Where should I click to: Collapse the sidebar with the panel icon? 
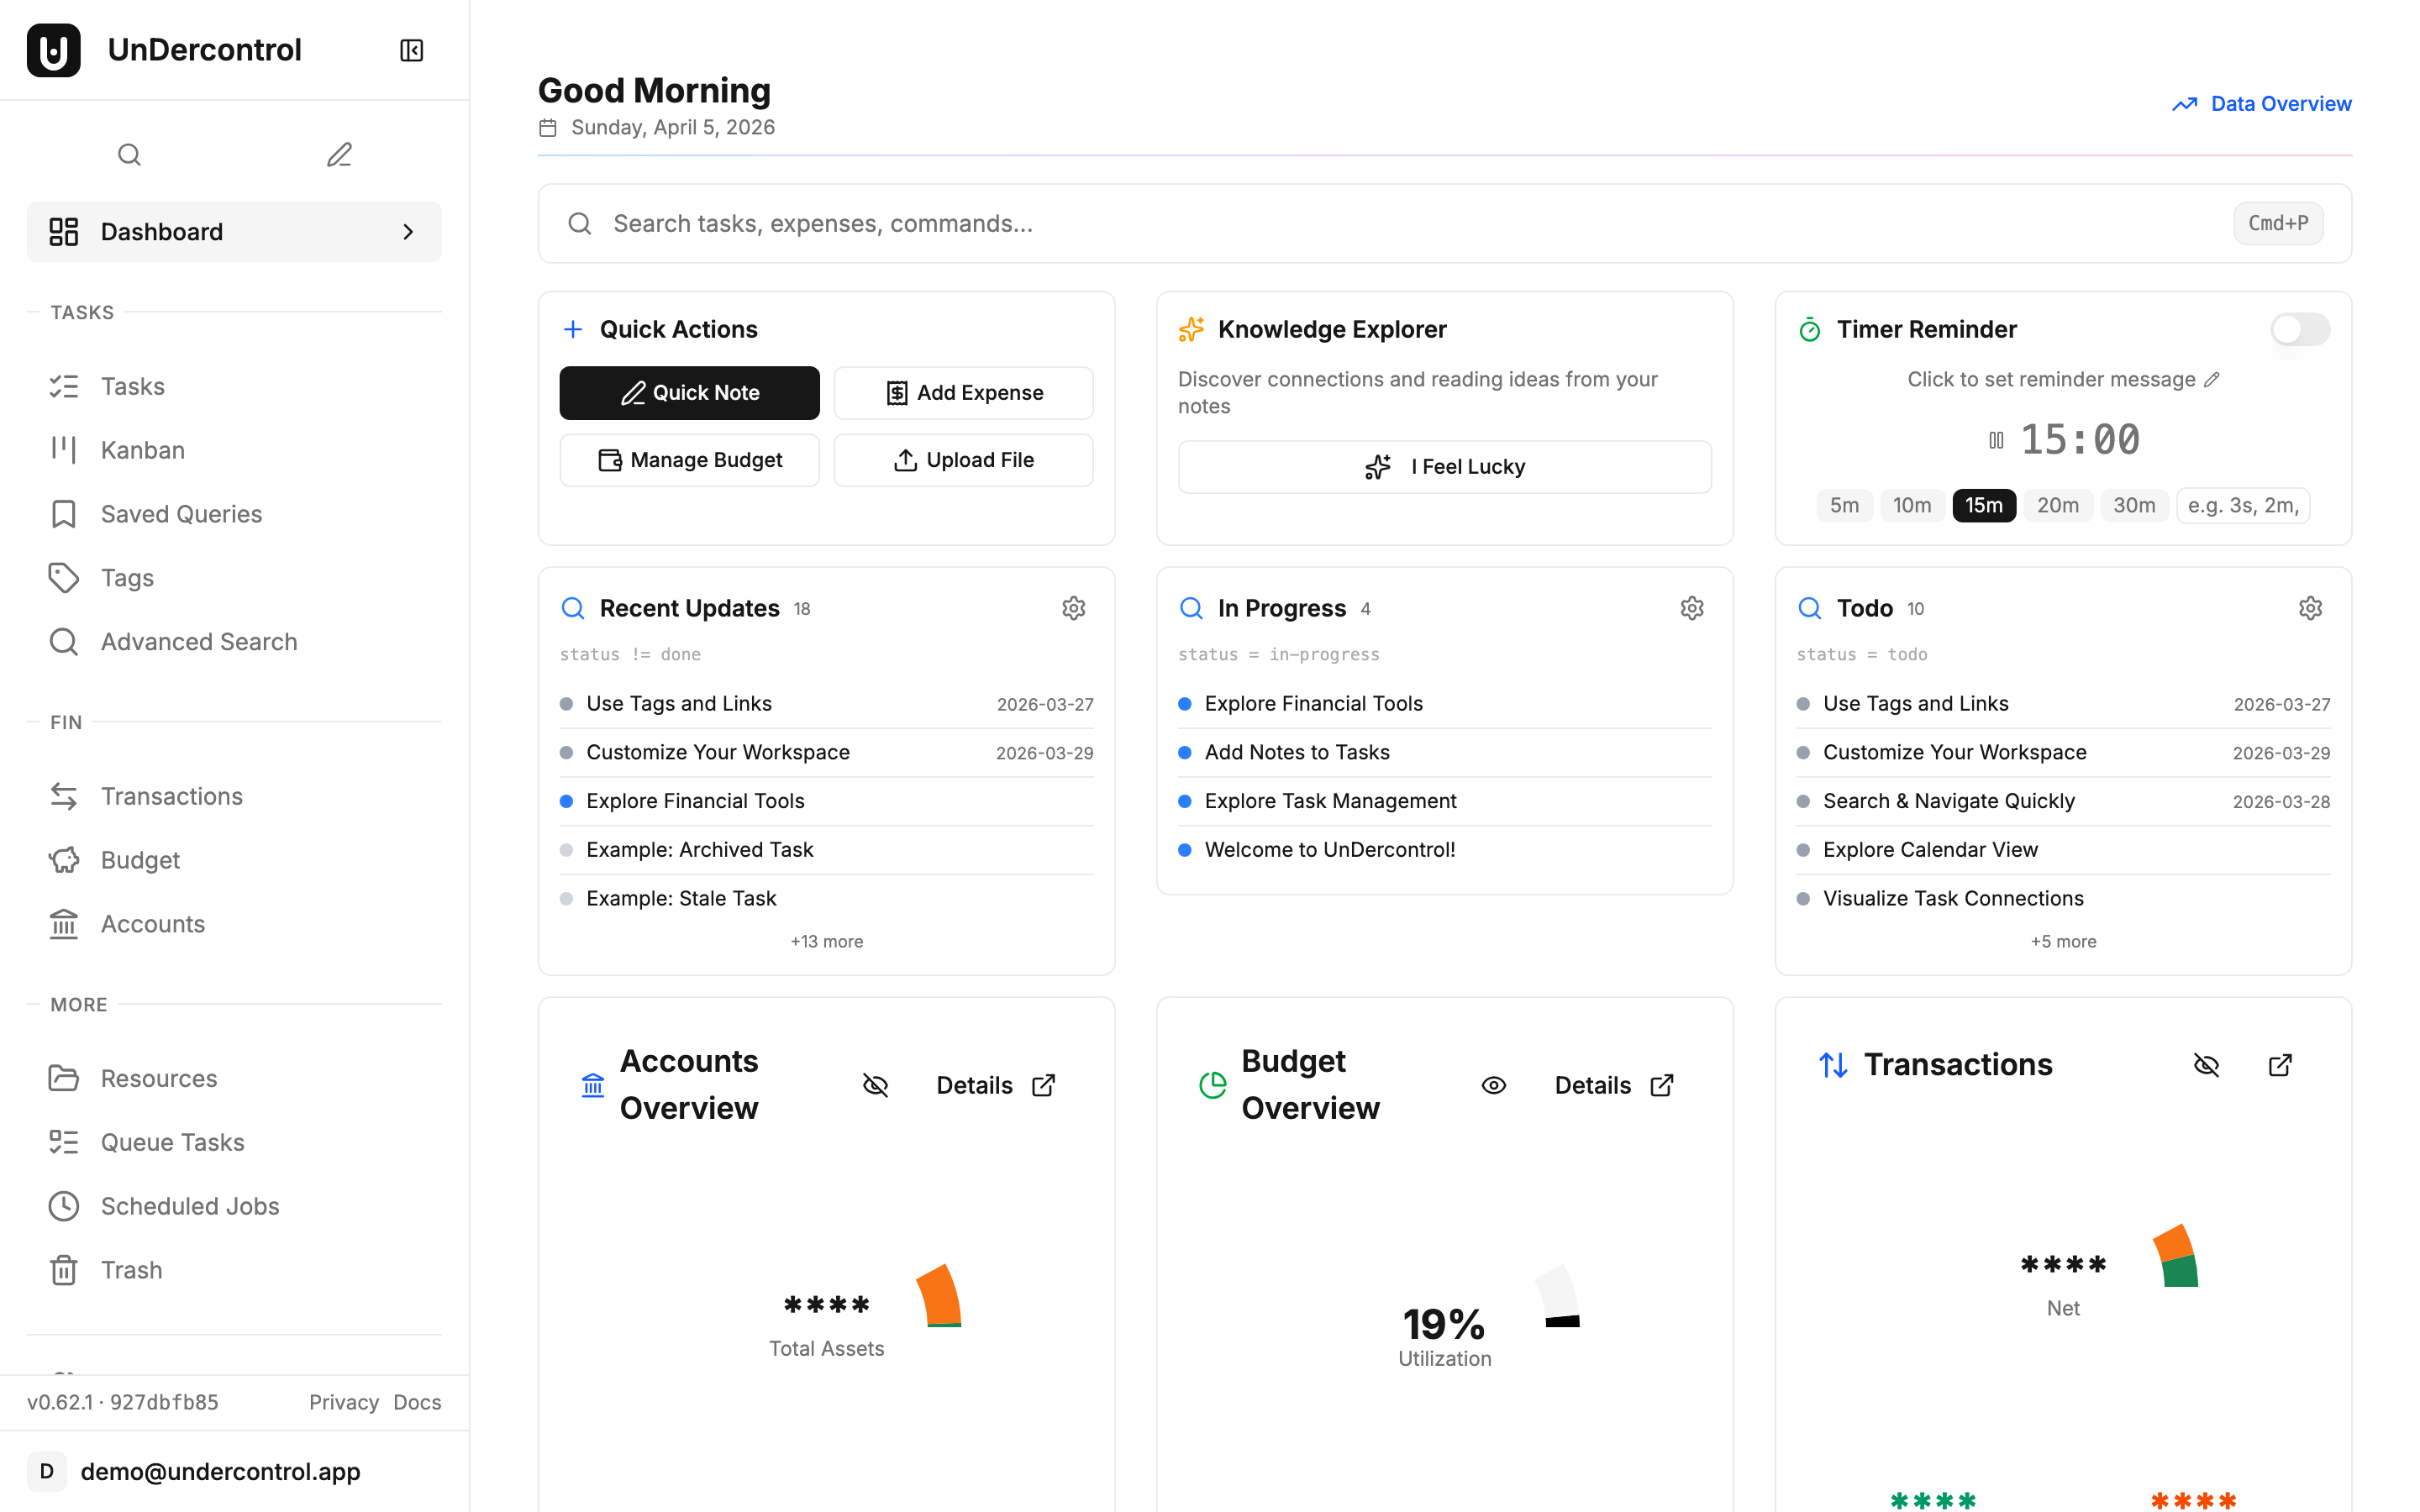tap(410, 49)
